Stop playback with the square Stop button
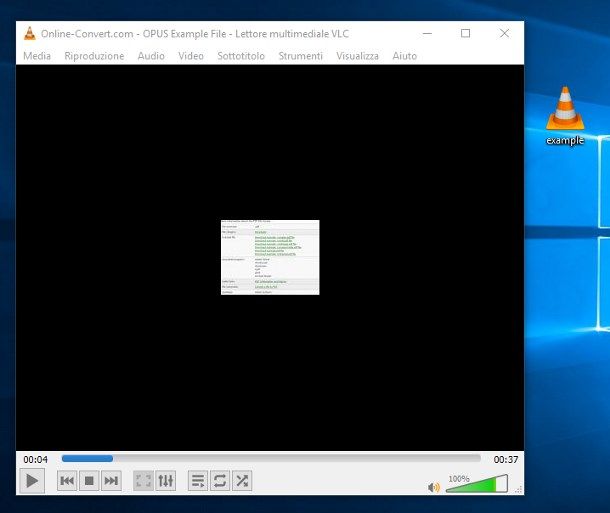 (89, 481)
